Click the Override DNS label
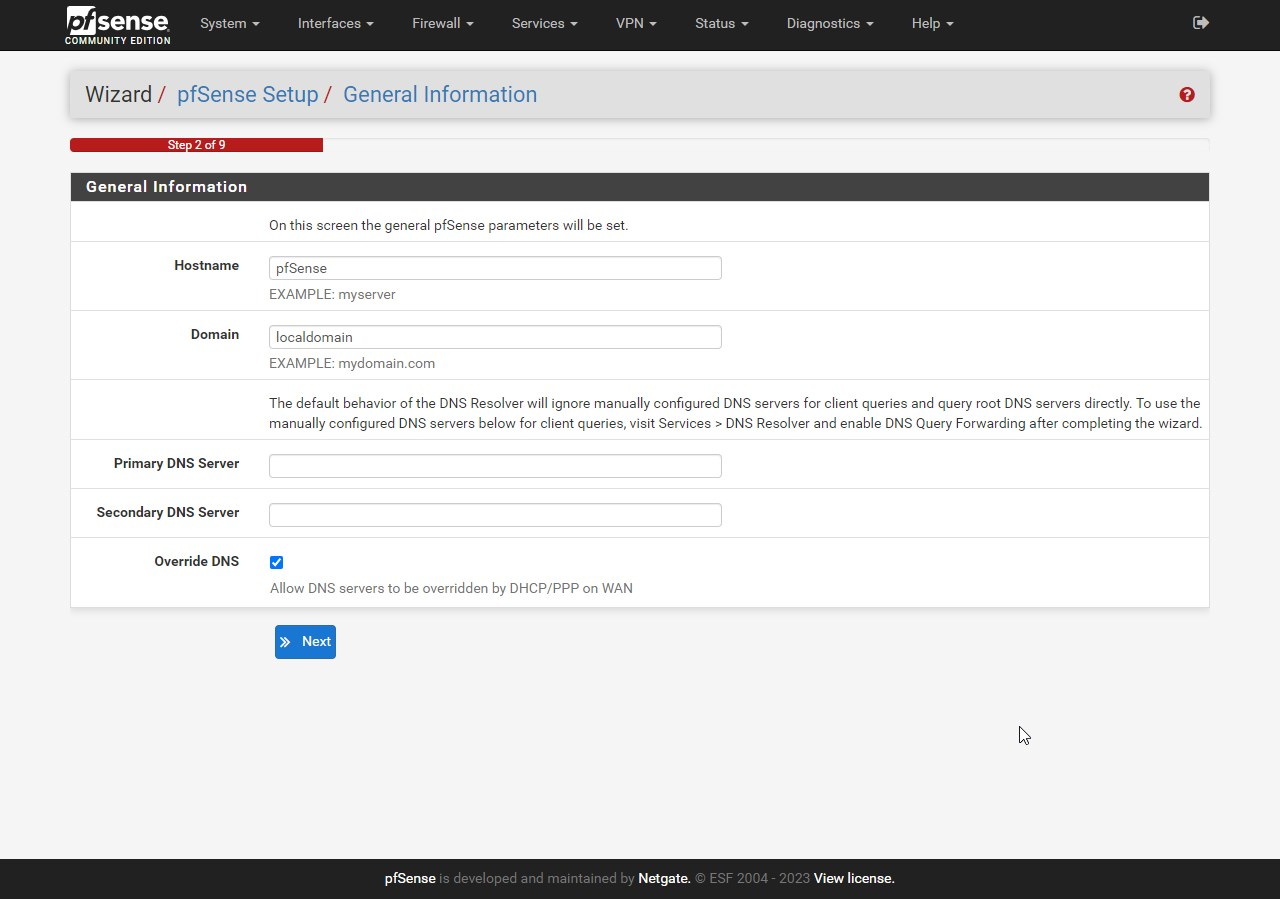The height and width of the screenshot is (899, 1280). (x=196, y=562)
